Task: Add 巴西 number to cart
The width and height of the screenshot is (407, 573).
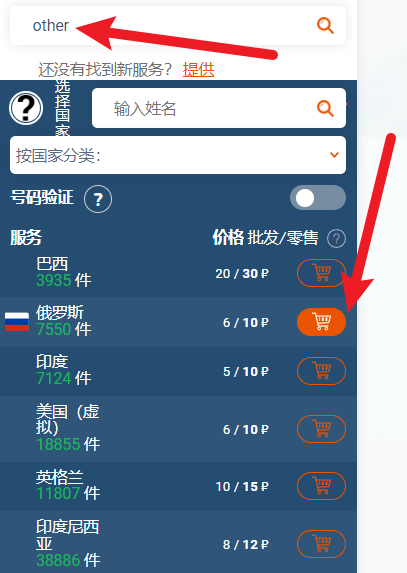Action: [x=322, y=273]
